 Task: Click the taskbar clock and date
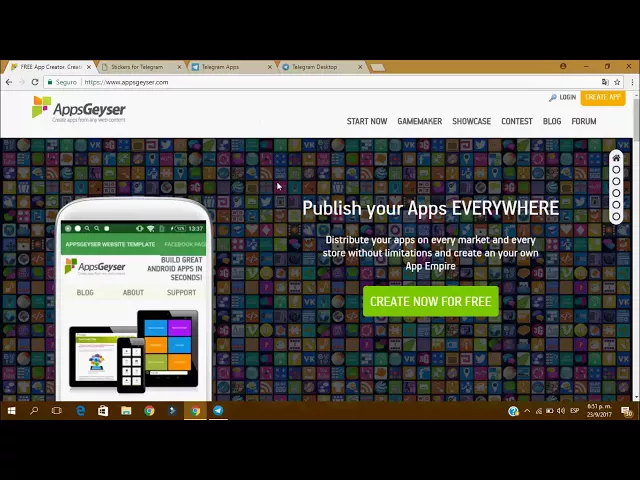click(599, 411)
